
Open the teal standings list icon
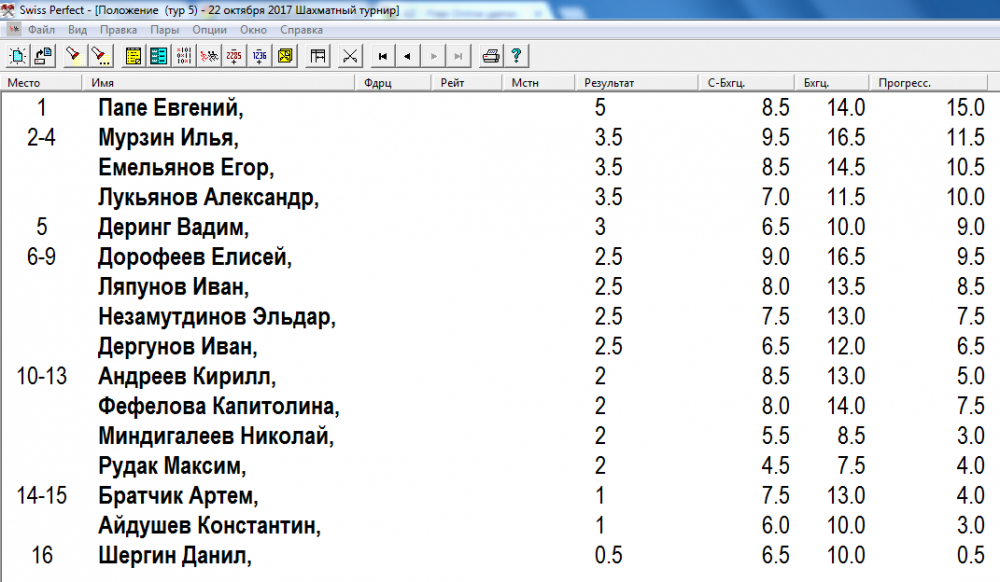click(x=158, y=56)
